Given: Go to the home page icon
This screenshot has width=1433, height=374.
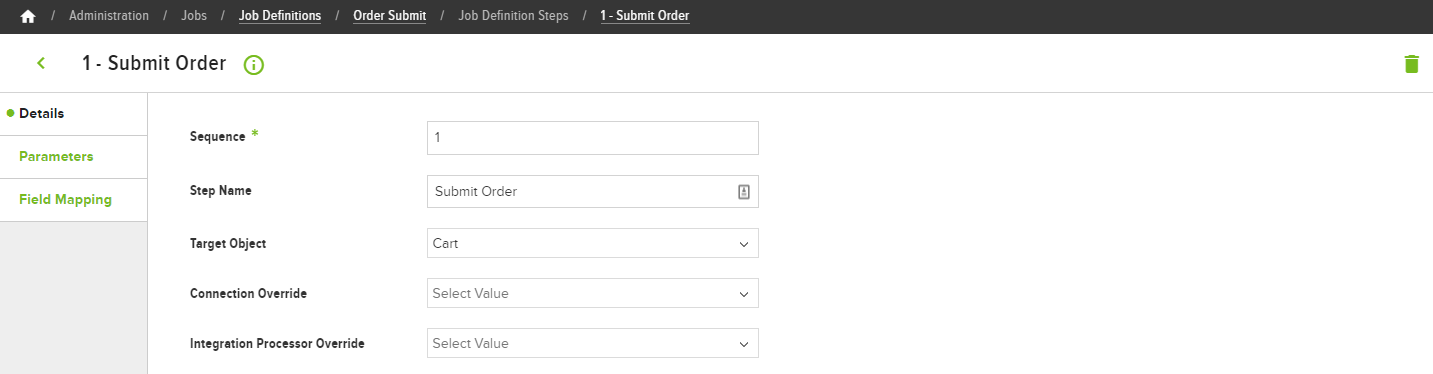Looking at the screenshot, I should pyautogui.click(x=28, y=16).
